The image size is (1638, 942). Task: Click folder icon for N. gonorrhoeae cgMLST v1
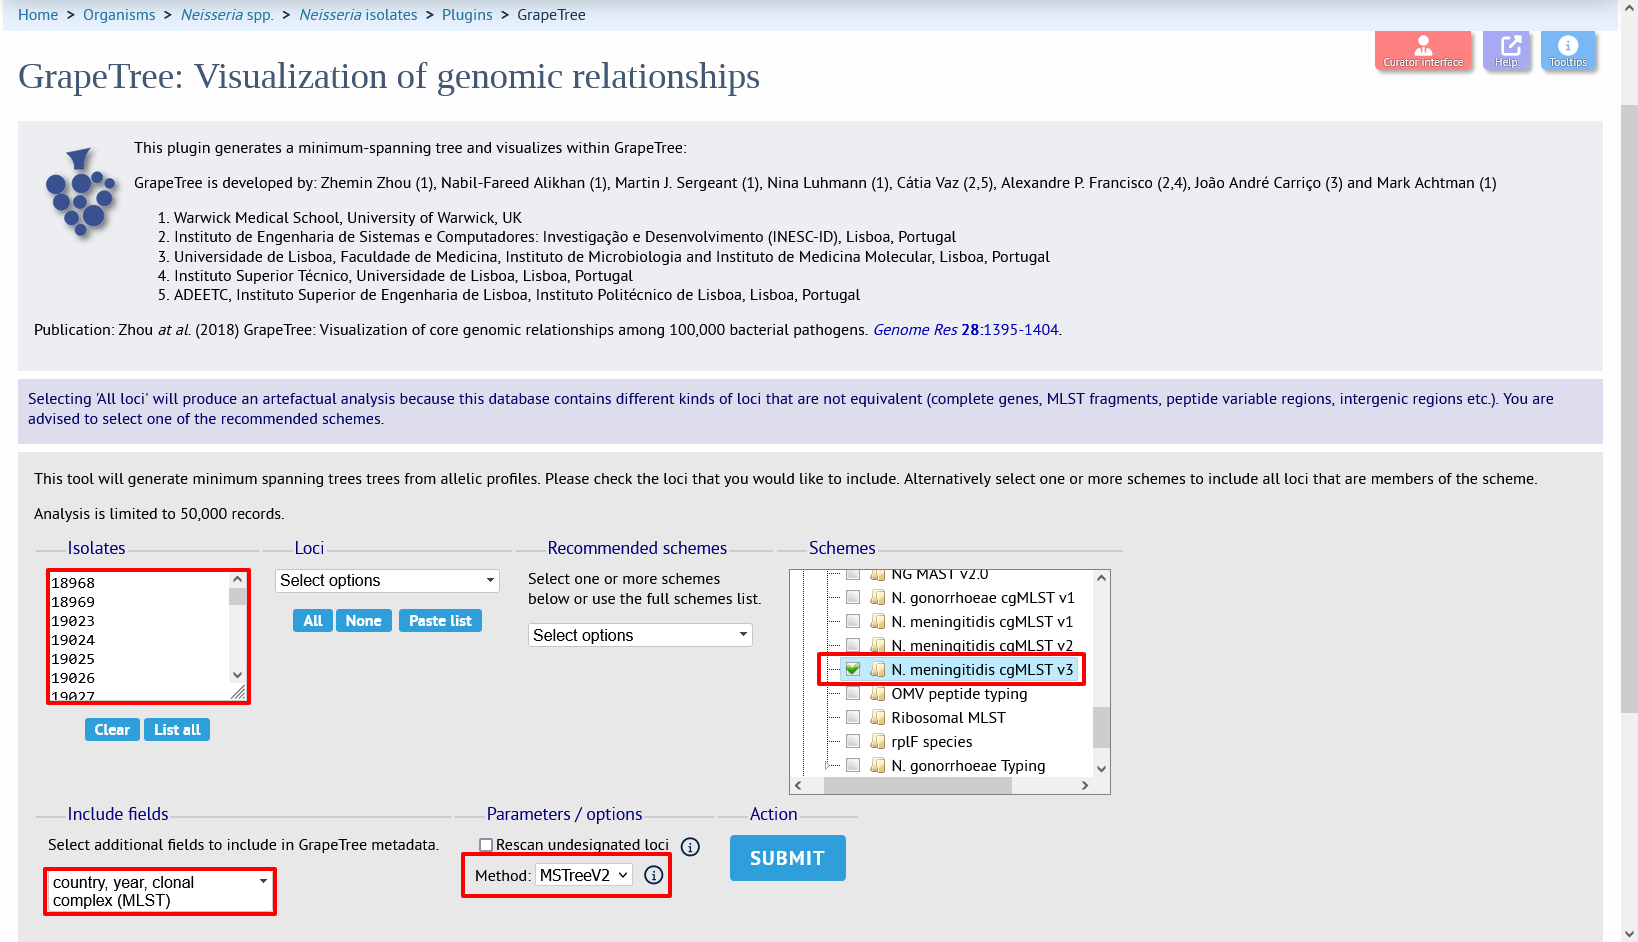tap(878, 598)
